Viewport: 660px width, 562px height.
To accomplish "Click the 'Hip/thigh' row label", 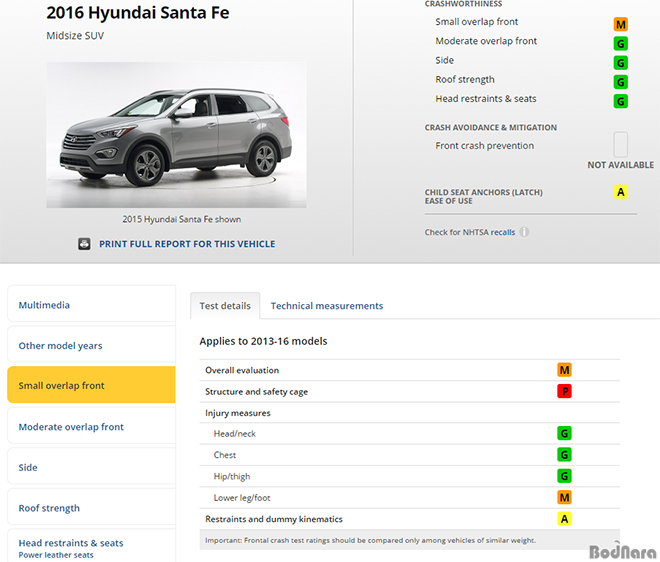I will [232, 477].
